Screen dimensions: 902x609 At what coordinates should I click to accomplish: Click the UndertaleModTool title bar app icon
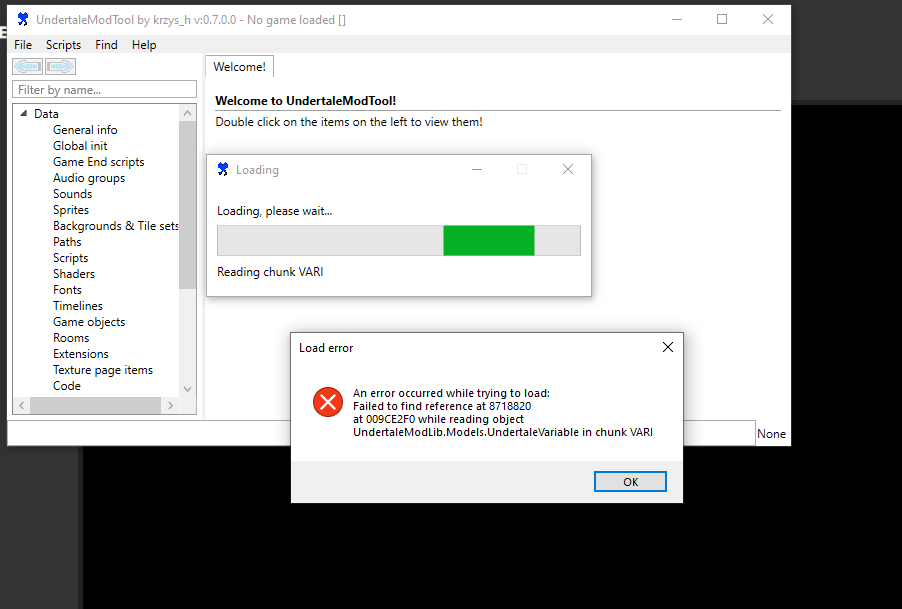coord(22,20)
